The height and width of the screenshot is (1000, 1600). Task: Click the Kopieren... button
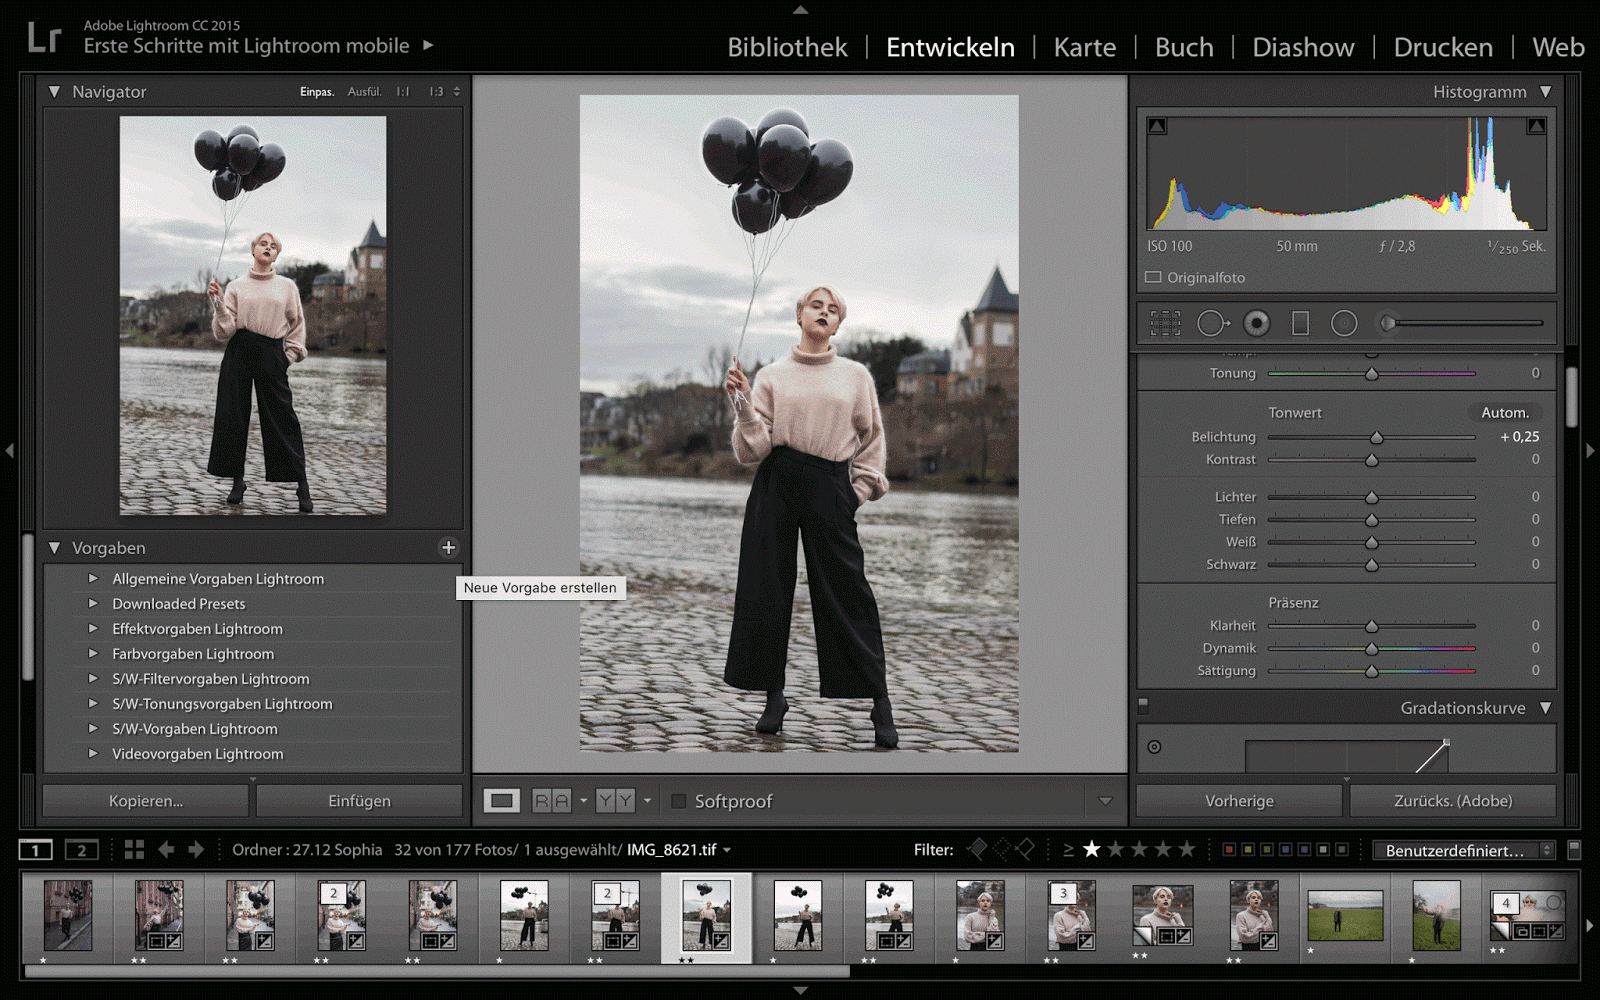click(146, 801)
